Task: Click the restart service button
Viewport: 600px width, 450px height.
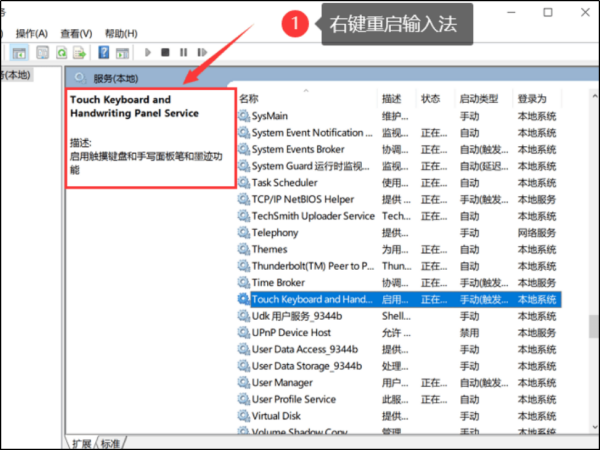Action: 202,52
